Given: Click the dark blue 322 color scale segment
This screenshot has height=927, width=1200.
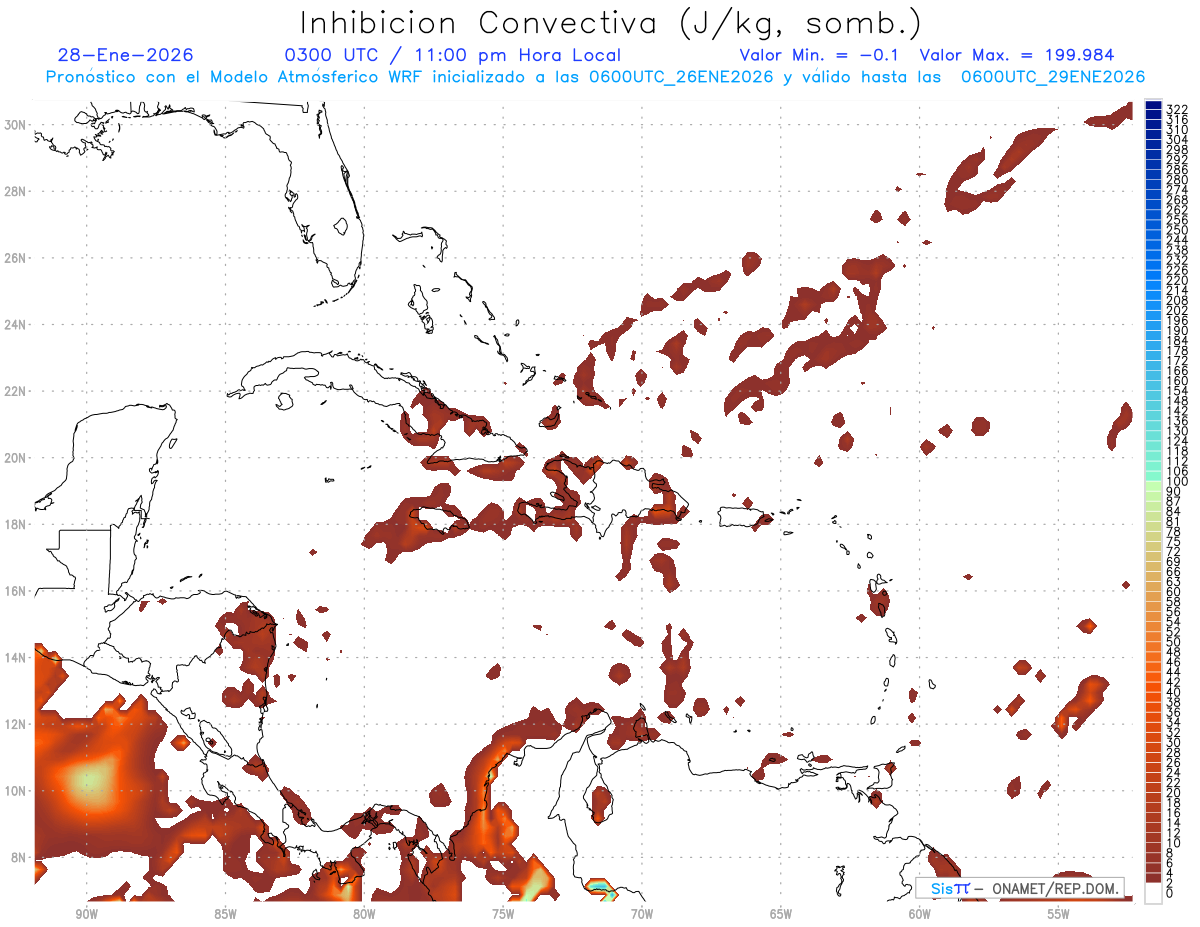Looking at the screenshot, I should pos(1153,107).
